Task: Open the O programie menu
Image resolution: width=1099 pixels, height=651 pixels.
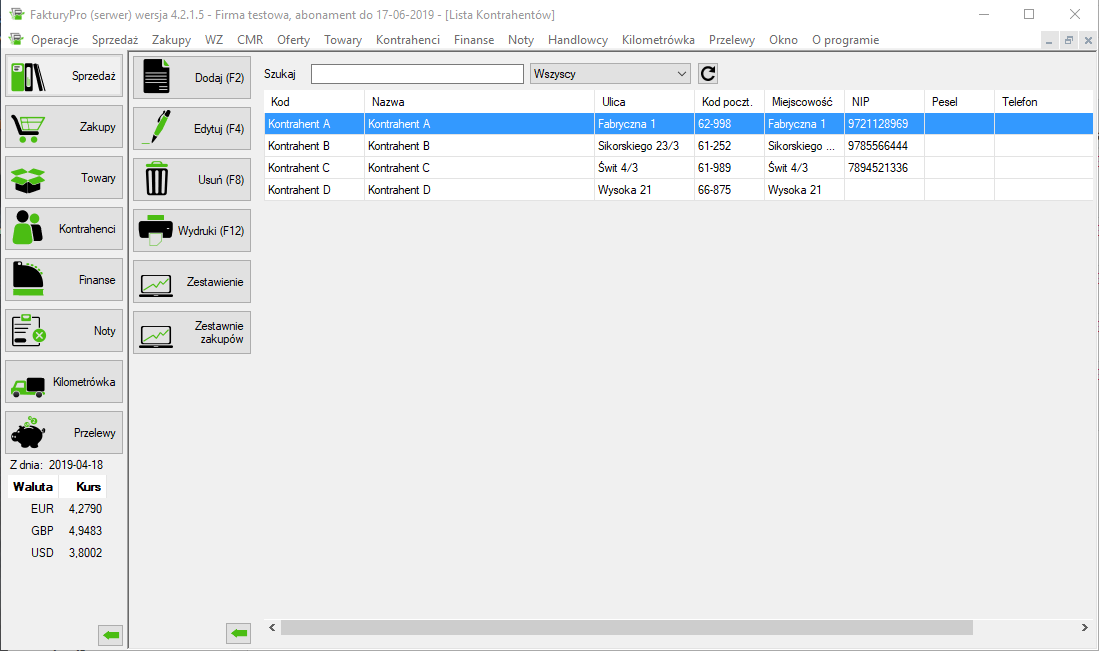Action: [x=845, y=40]
